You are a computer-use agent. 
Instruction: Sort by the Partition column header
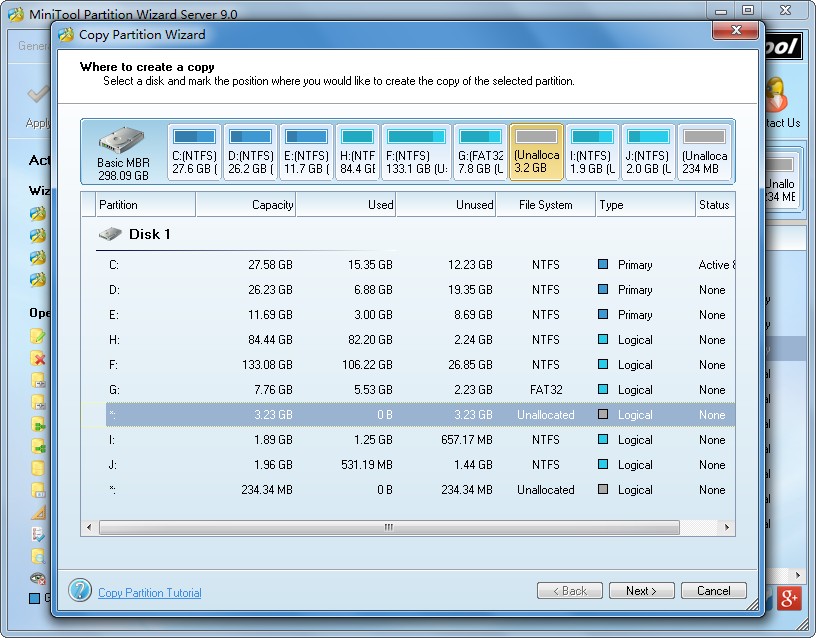point(145,205)
